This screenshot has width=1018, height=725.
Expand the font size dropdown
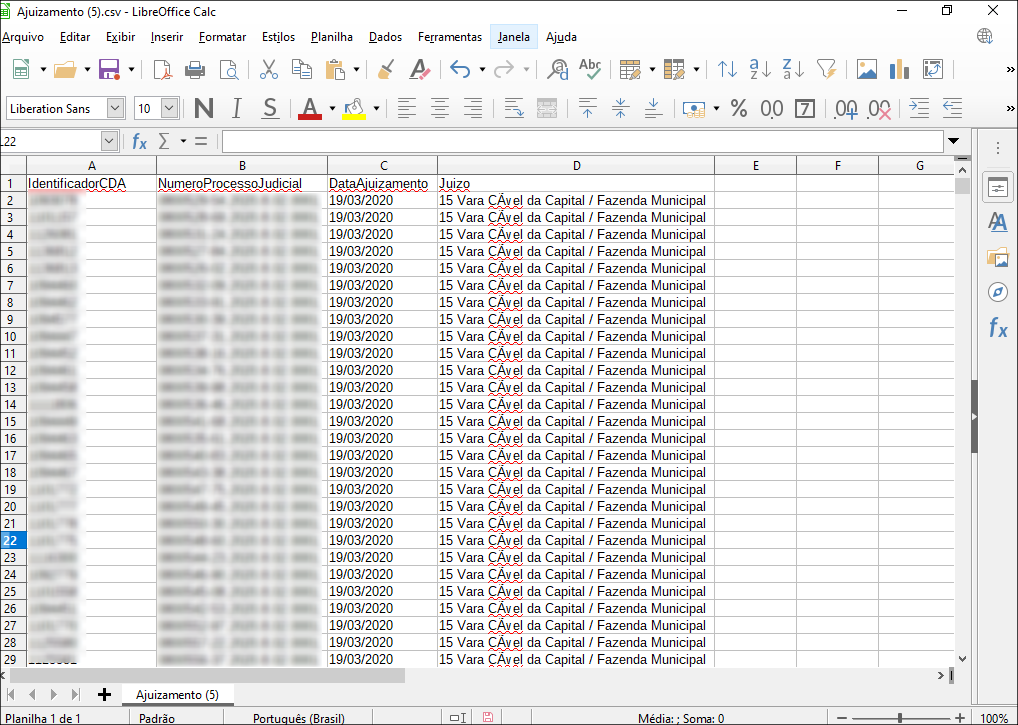click(169, 109)
